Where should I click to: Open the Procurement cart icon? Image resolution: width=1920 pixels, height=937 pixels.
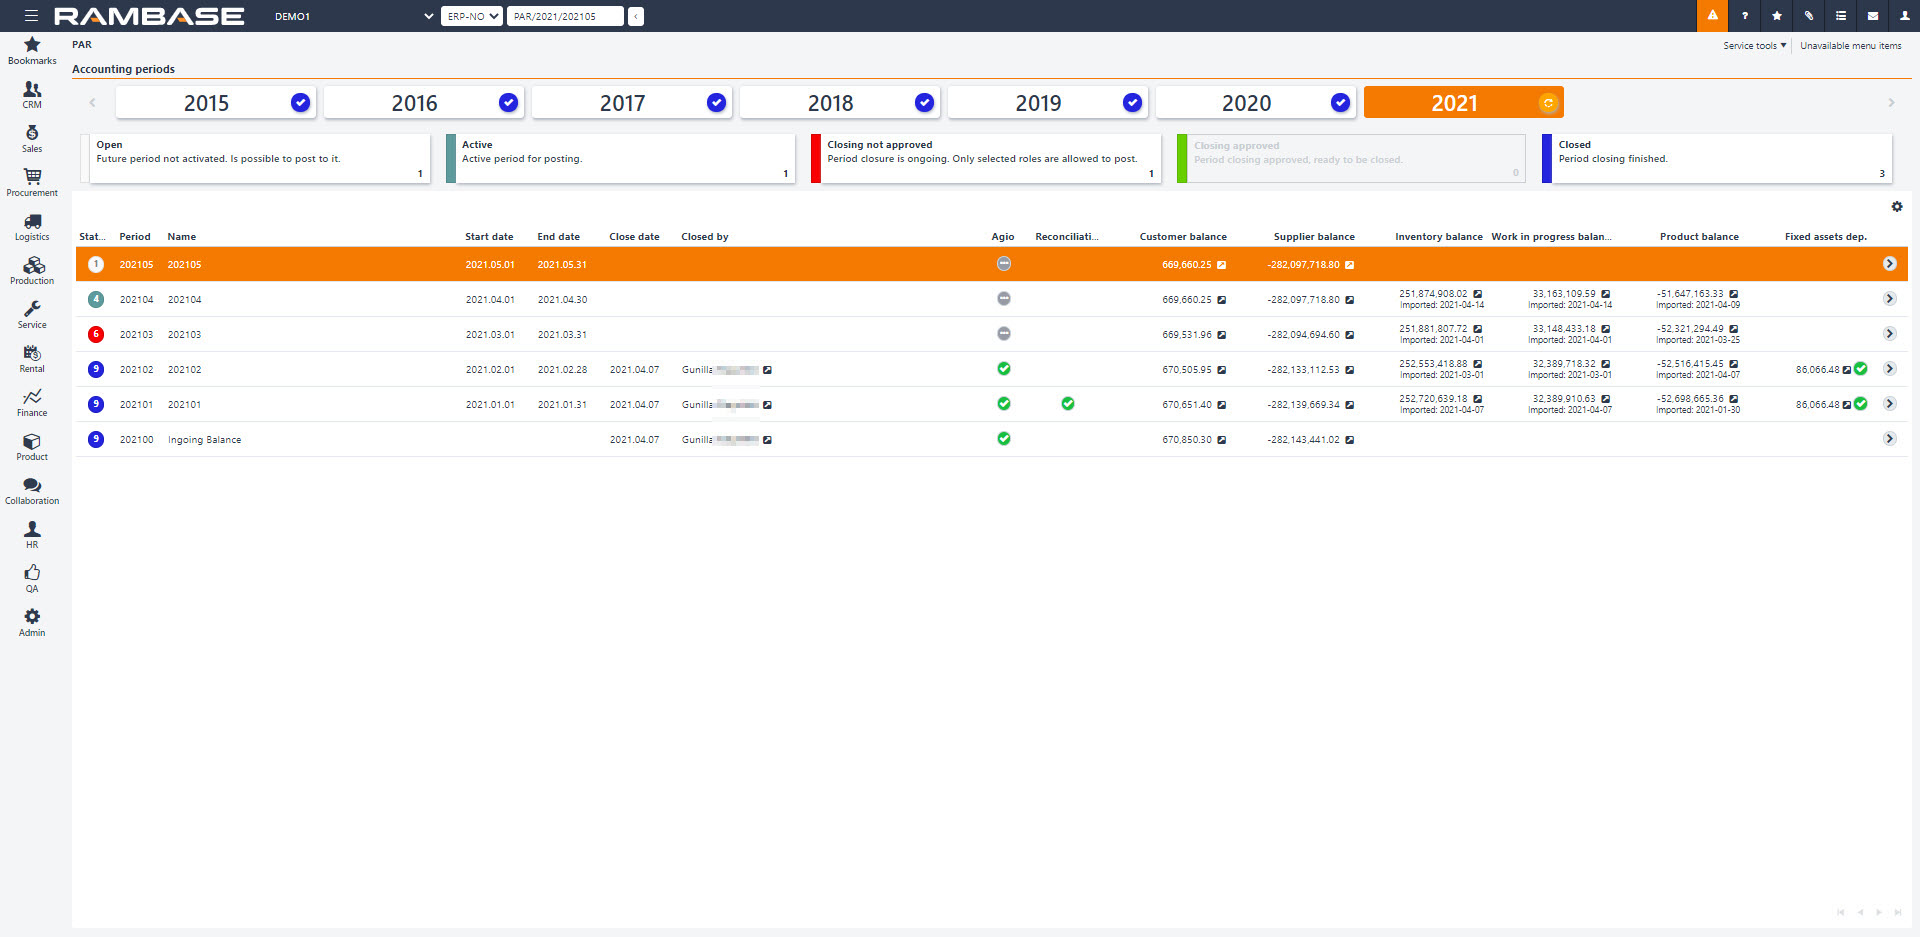click(x=32, y=182)
